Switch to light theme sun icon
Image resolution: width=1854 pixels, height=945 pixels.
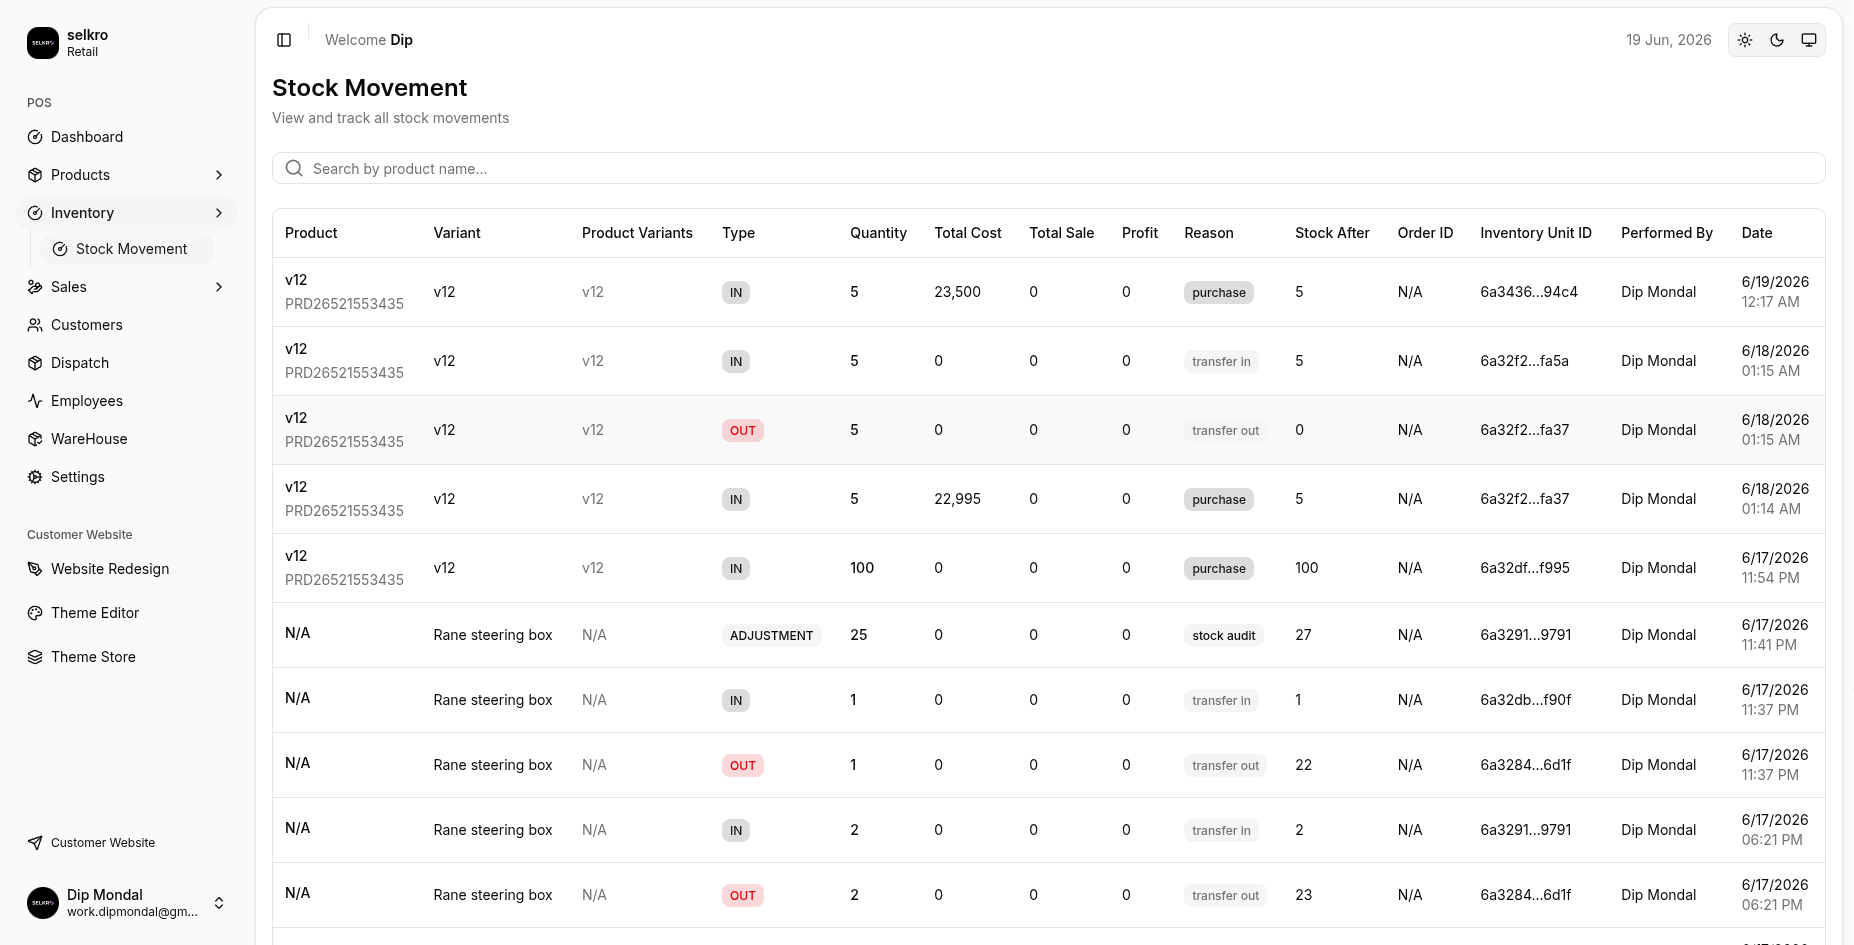1745,40
